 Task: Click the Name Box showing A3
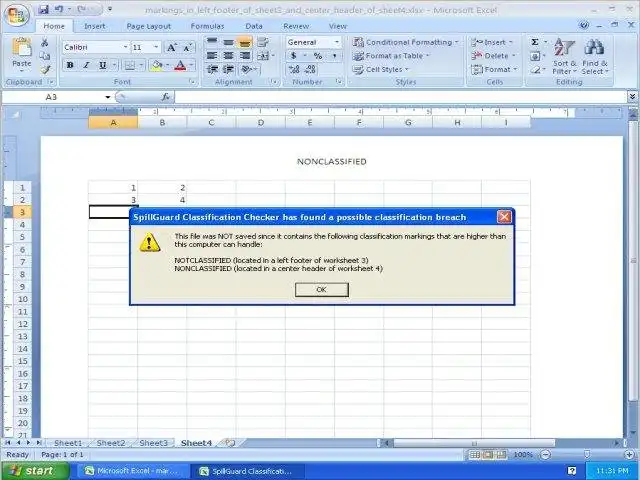(x=55, y=97)
